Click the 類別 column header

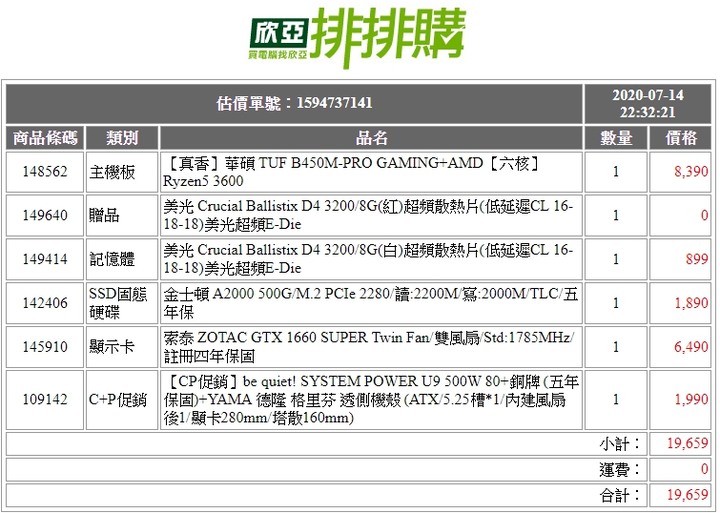point(122,138)
